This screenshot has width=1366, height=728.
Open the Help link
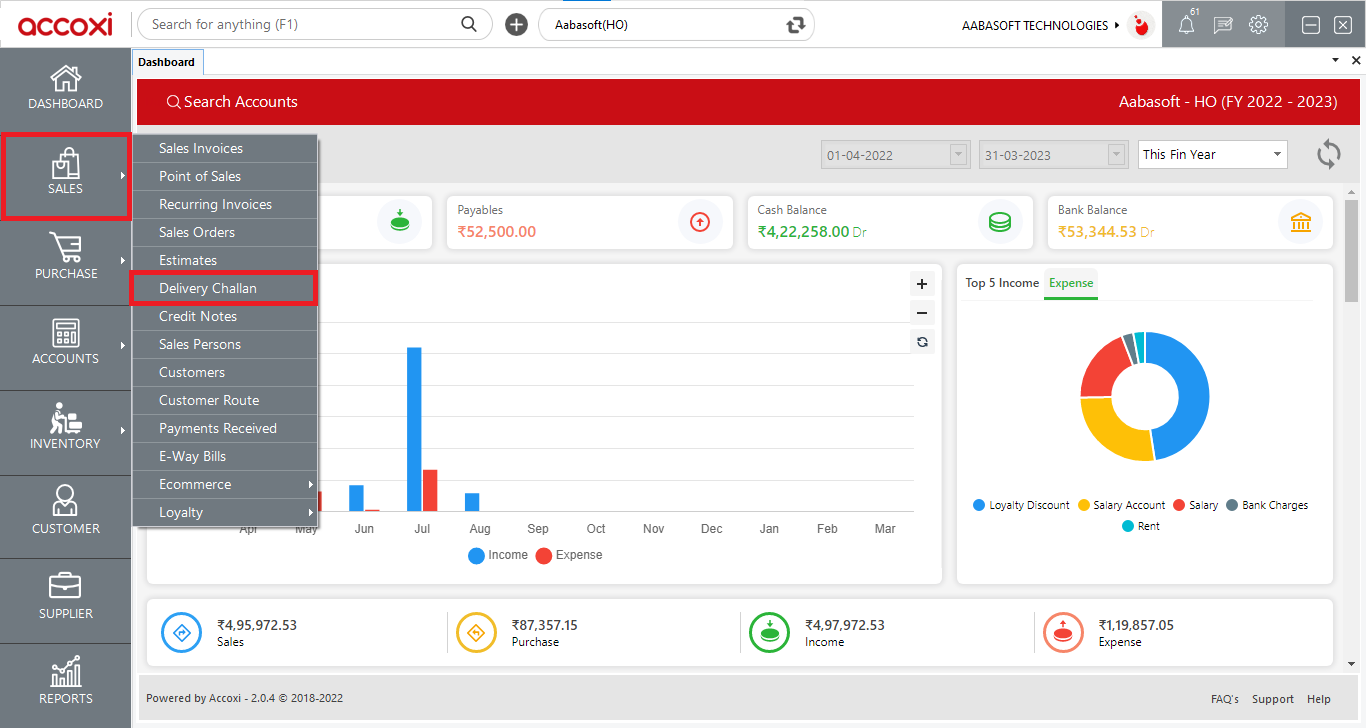[x=1319, y=699]
